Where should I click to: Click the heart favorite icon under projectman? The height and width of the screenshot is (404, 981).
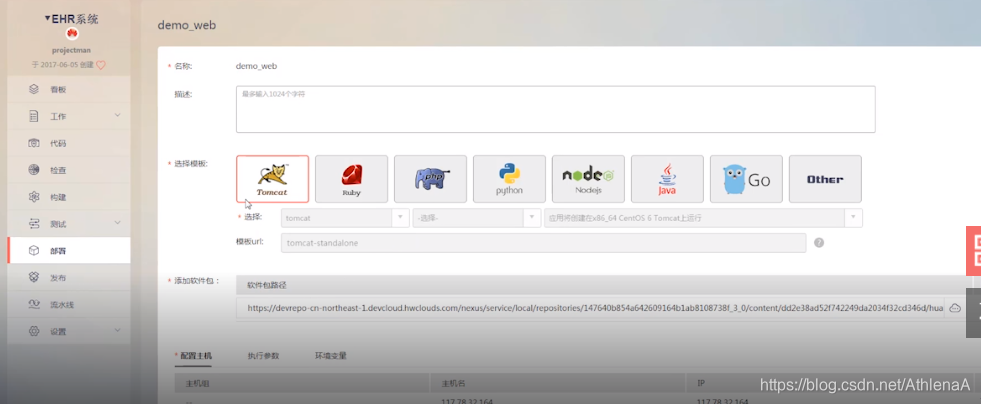click(101, 65)
